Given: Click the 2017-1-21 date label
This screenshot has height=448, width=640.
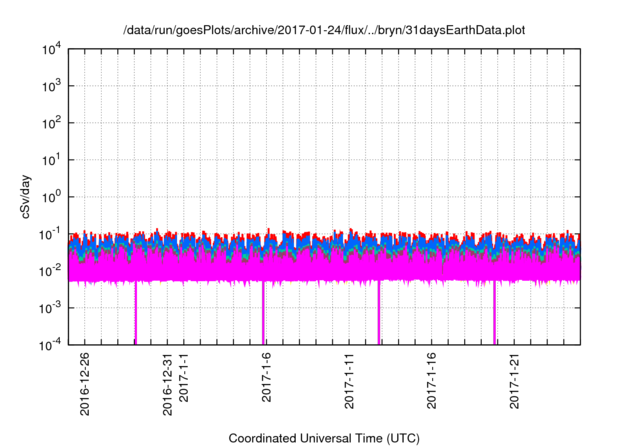Looking at the screenshot, I should (x=514, y=381).
